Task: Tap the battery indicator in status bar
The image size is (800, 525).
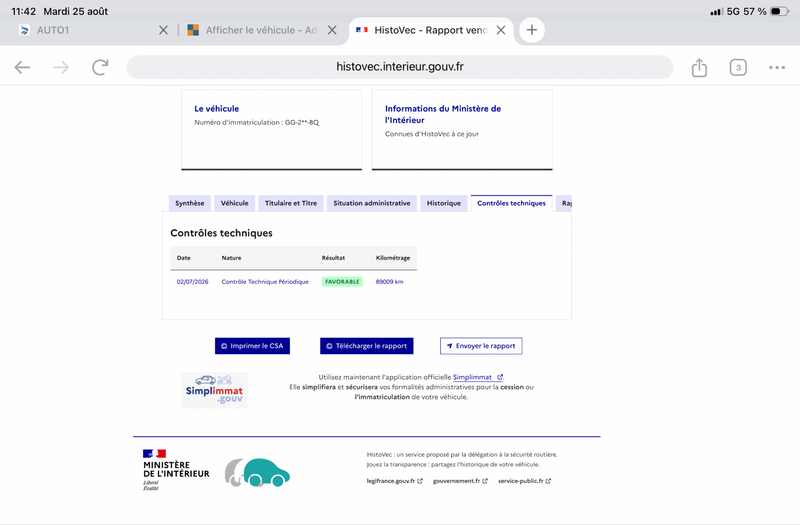Action: (x=780, y=11)
